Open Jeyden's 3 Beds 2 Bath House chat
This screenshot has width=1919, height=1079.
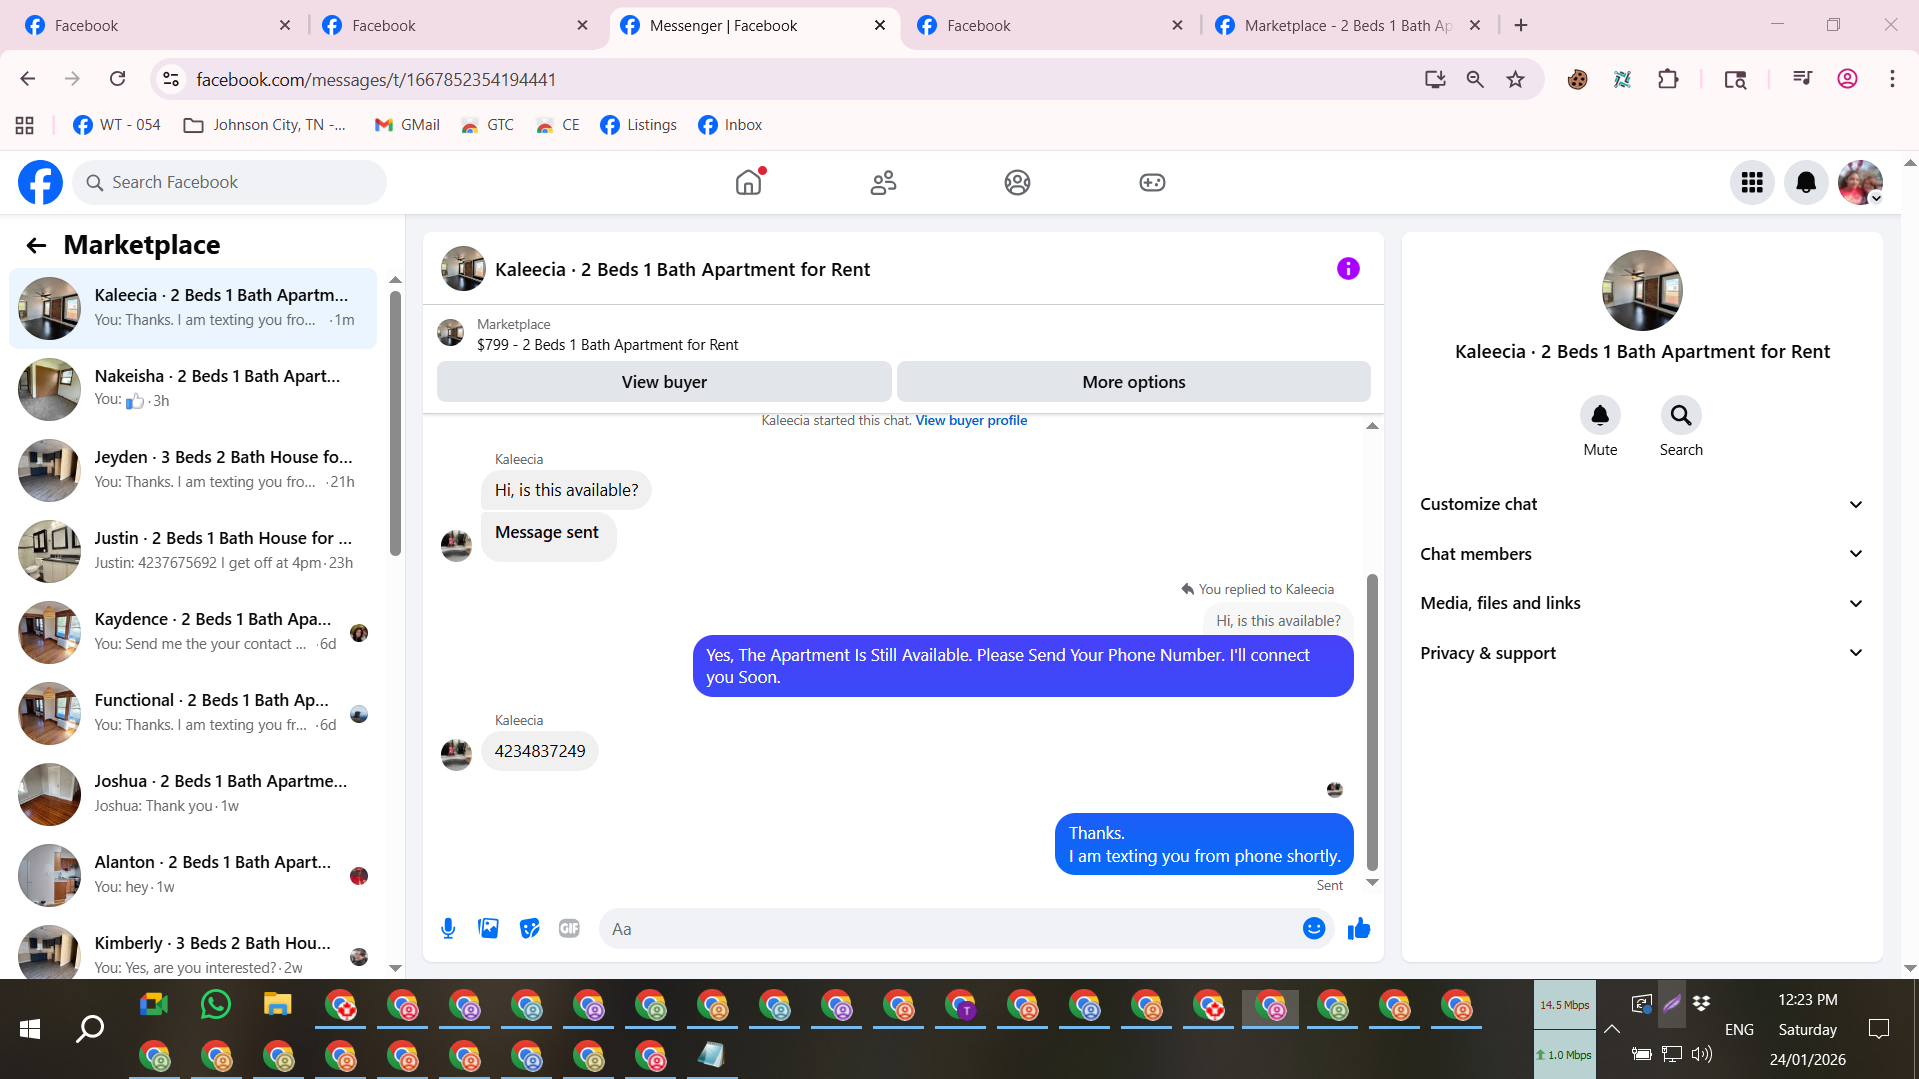193,470
